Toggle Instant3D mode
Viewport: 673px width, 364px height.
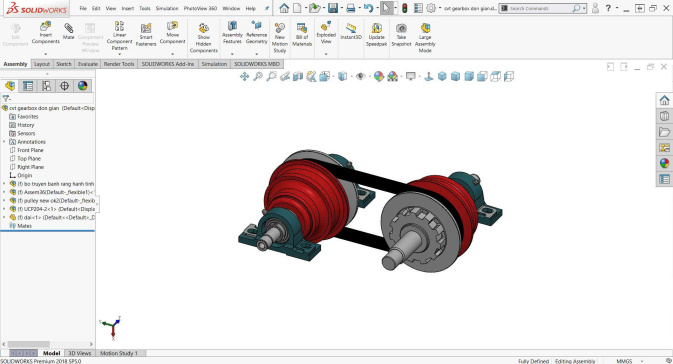click(x=351, y=31)
